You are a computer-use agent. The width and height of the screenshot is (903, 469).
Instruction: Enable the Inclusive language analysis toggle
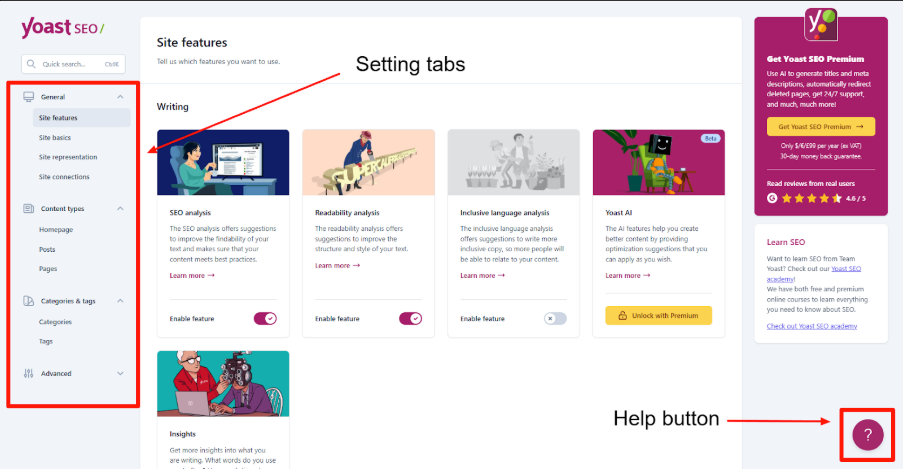pyautogui.click(x=555, y=319)
